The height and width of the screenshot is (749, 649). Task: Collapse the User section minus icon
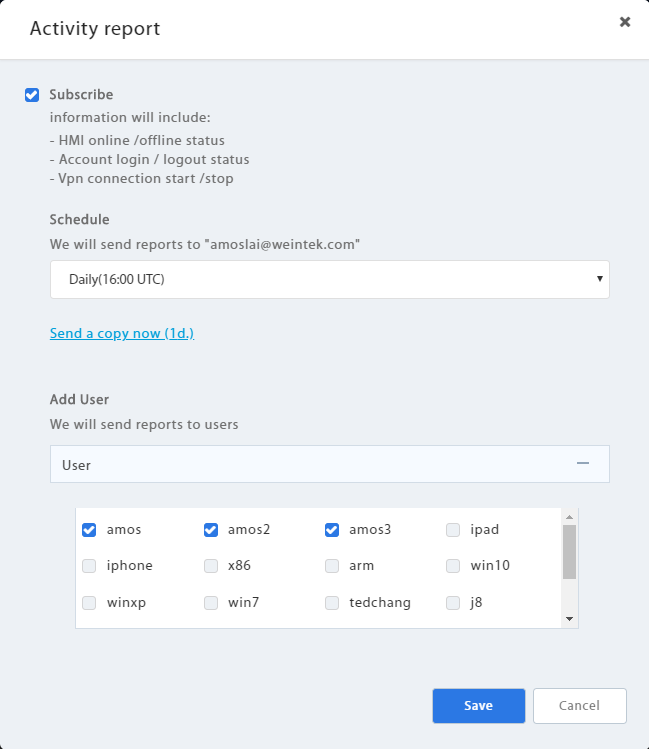583,463
